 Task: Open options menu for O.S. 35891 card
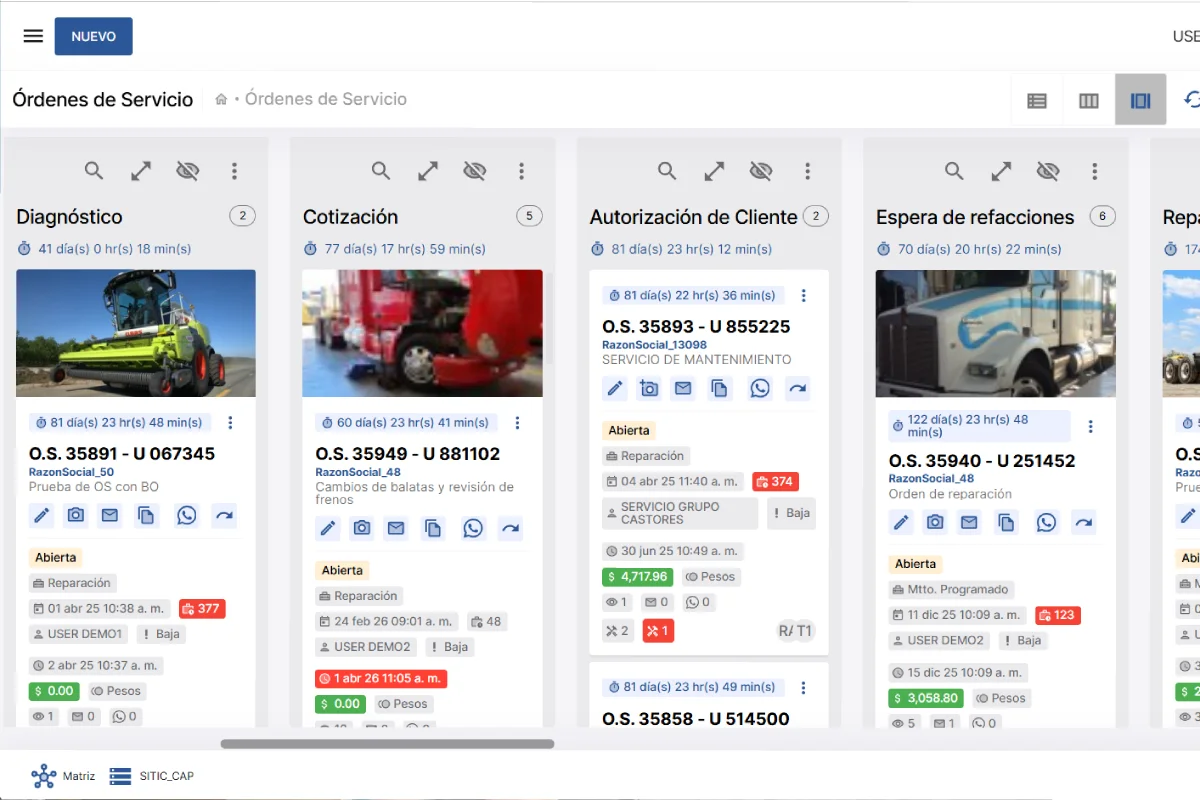(231, 422)
